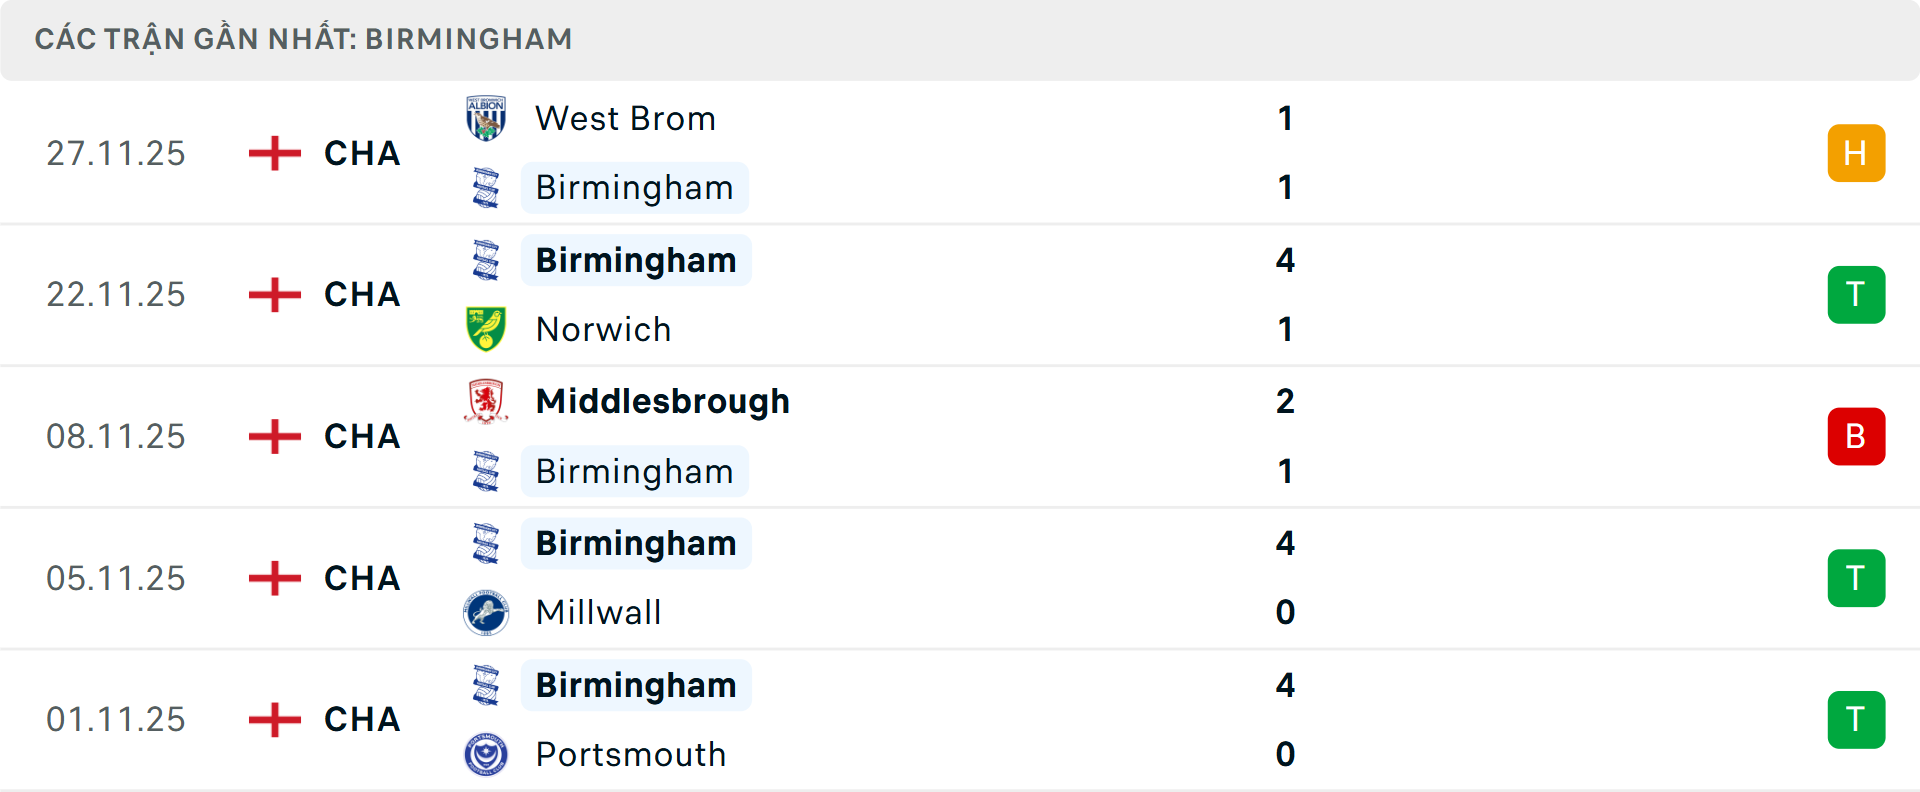The width and height of the screenshot is (1920, 792).
Task: Click the Millwall lion logo
Action: 486,612
